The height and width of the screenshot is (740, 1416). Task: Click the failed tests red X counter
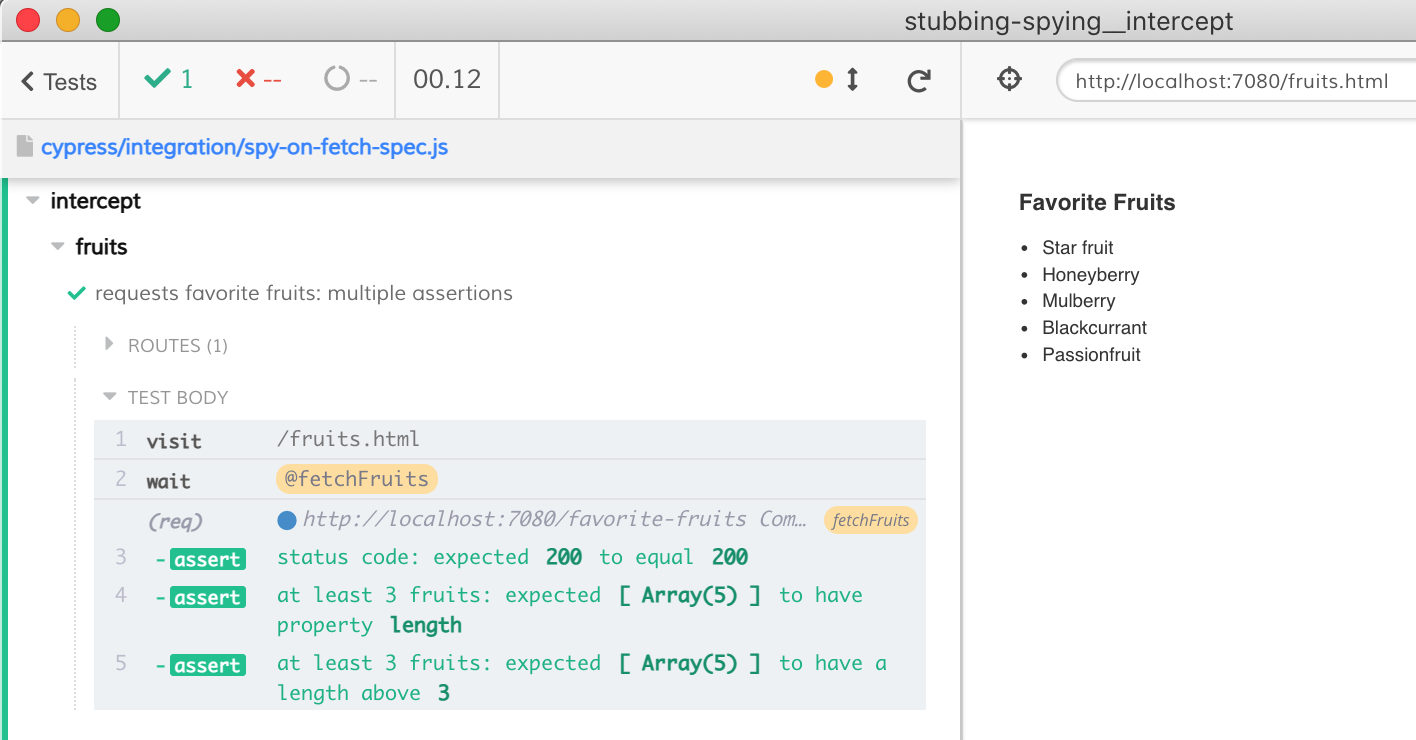coord(259,79)
